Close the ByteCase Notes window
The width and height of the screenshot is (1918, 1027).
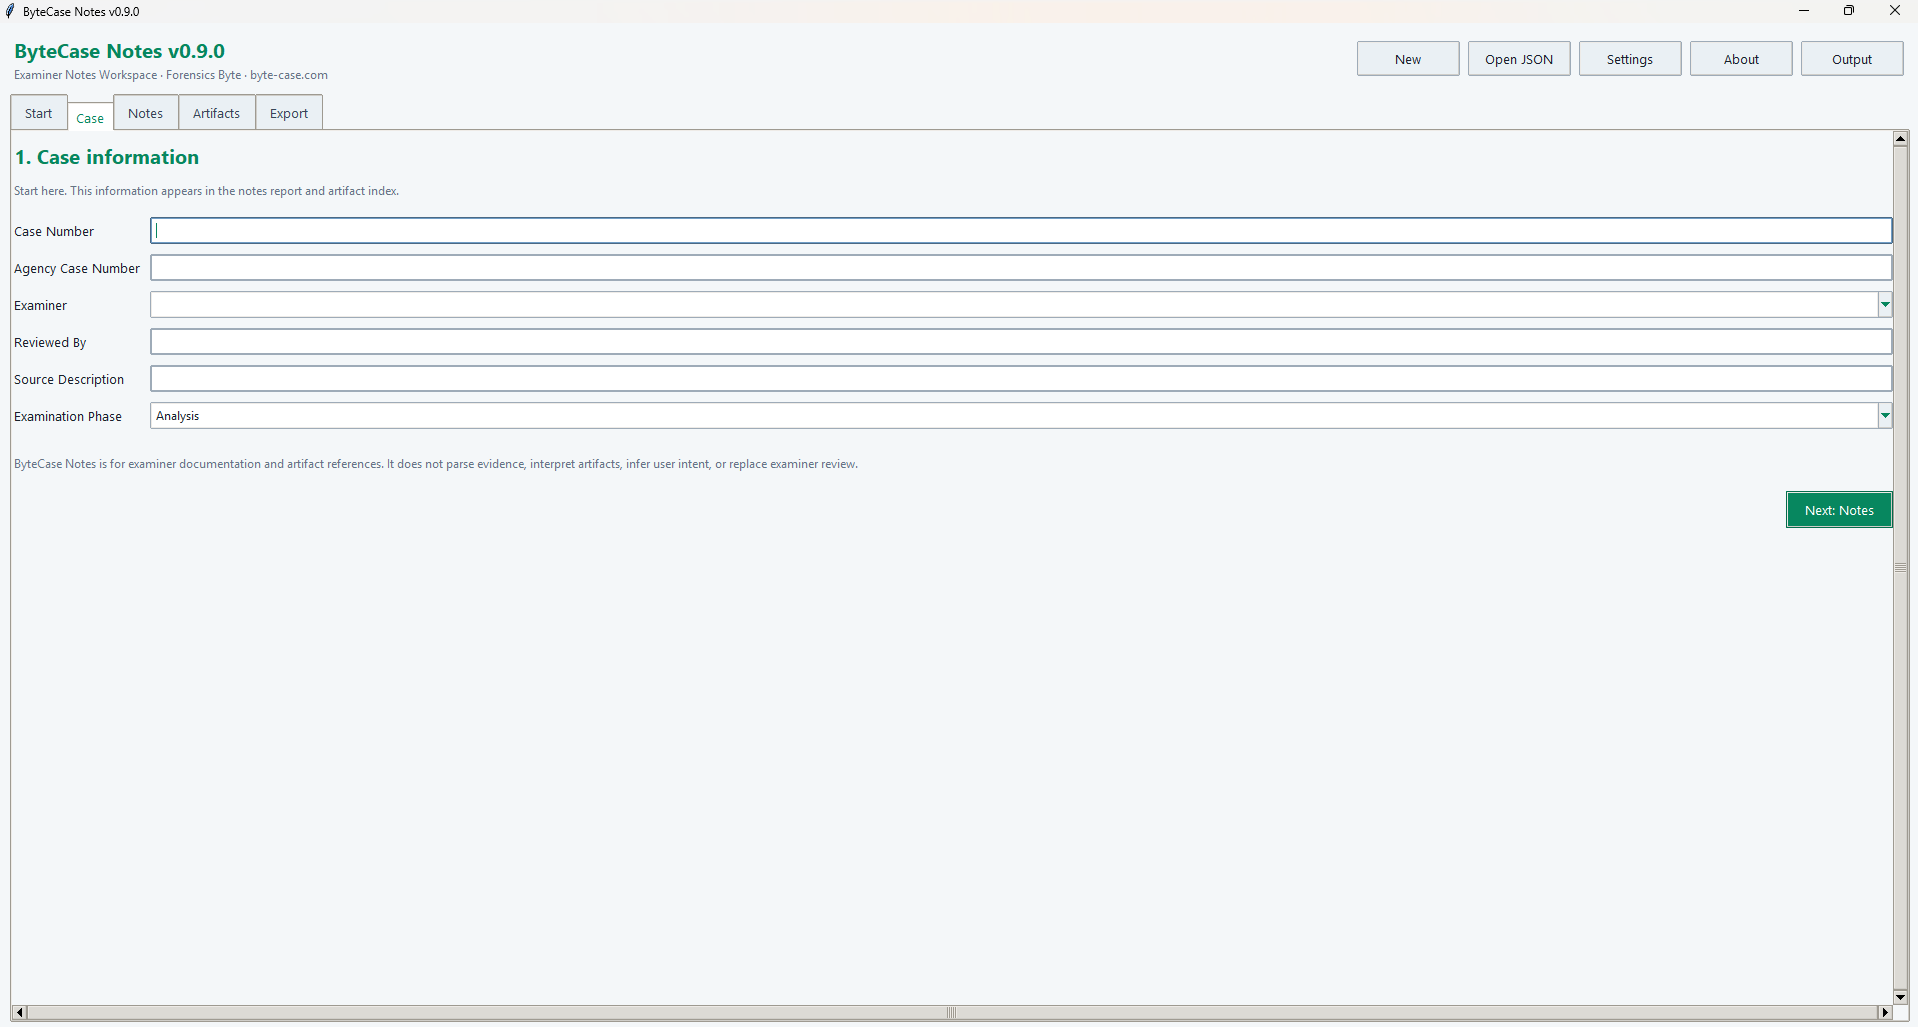coord(1894,11)
